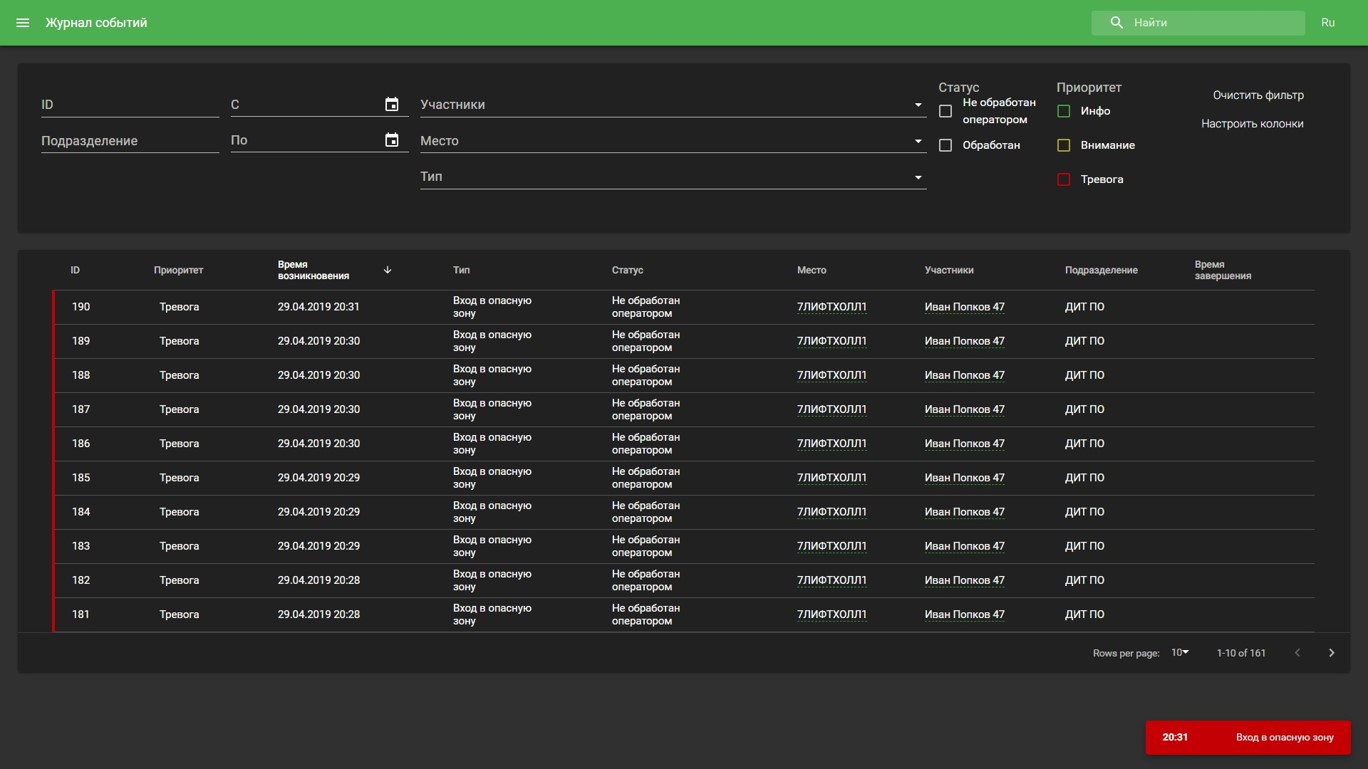Sort by the ID column header

tap(75, 270)
